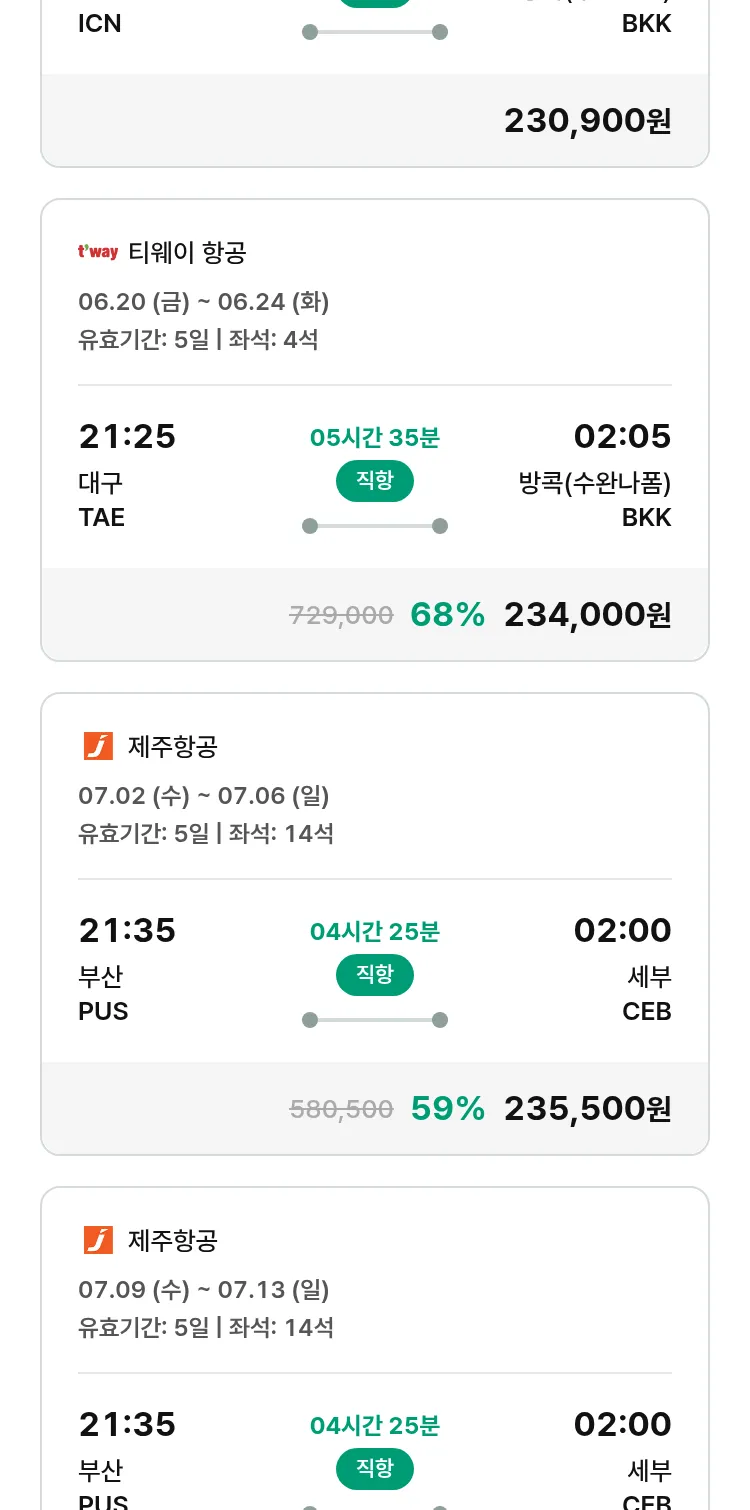Image resolution: width=750 pixels, height=1510 pixels.
Task: Click the 59% discount label
Action: (447, 1109)
